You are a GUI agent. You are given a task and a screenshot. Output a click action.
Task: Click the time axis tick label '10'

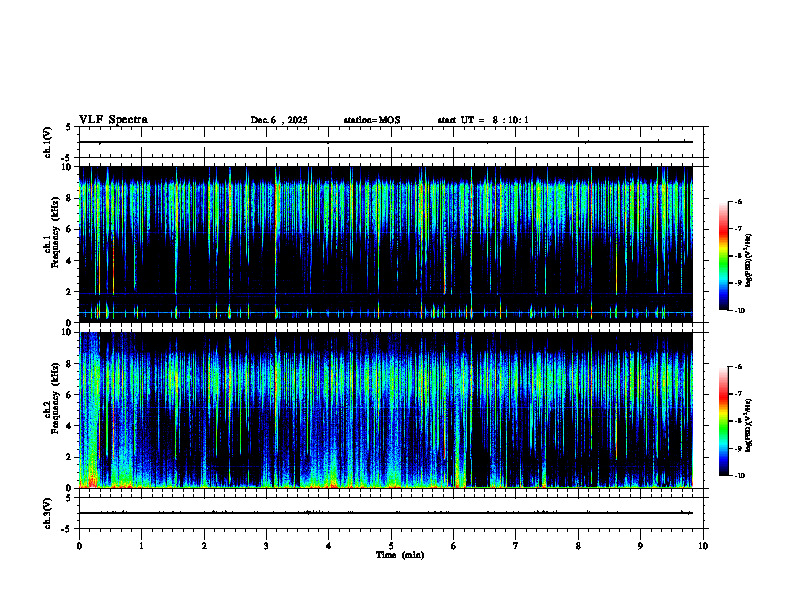[703, 546]
